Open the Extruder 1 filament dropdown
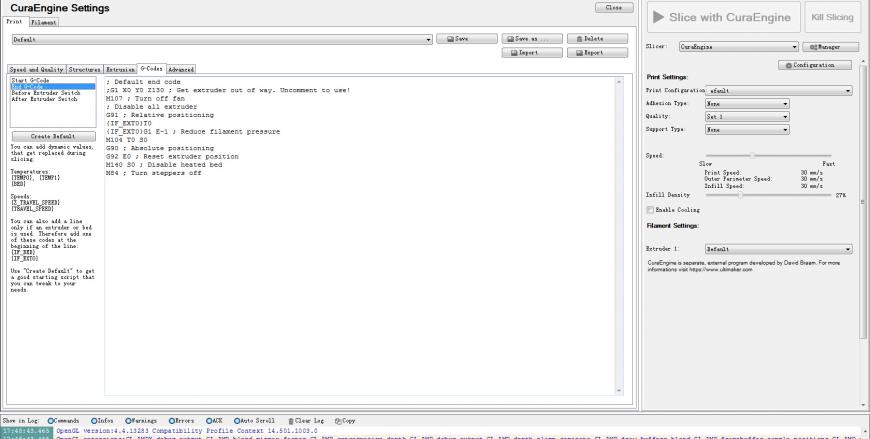The width and height of the screenshot is (870, 439). (779, 249)
